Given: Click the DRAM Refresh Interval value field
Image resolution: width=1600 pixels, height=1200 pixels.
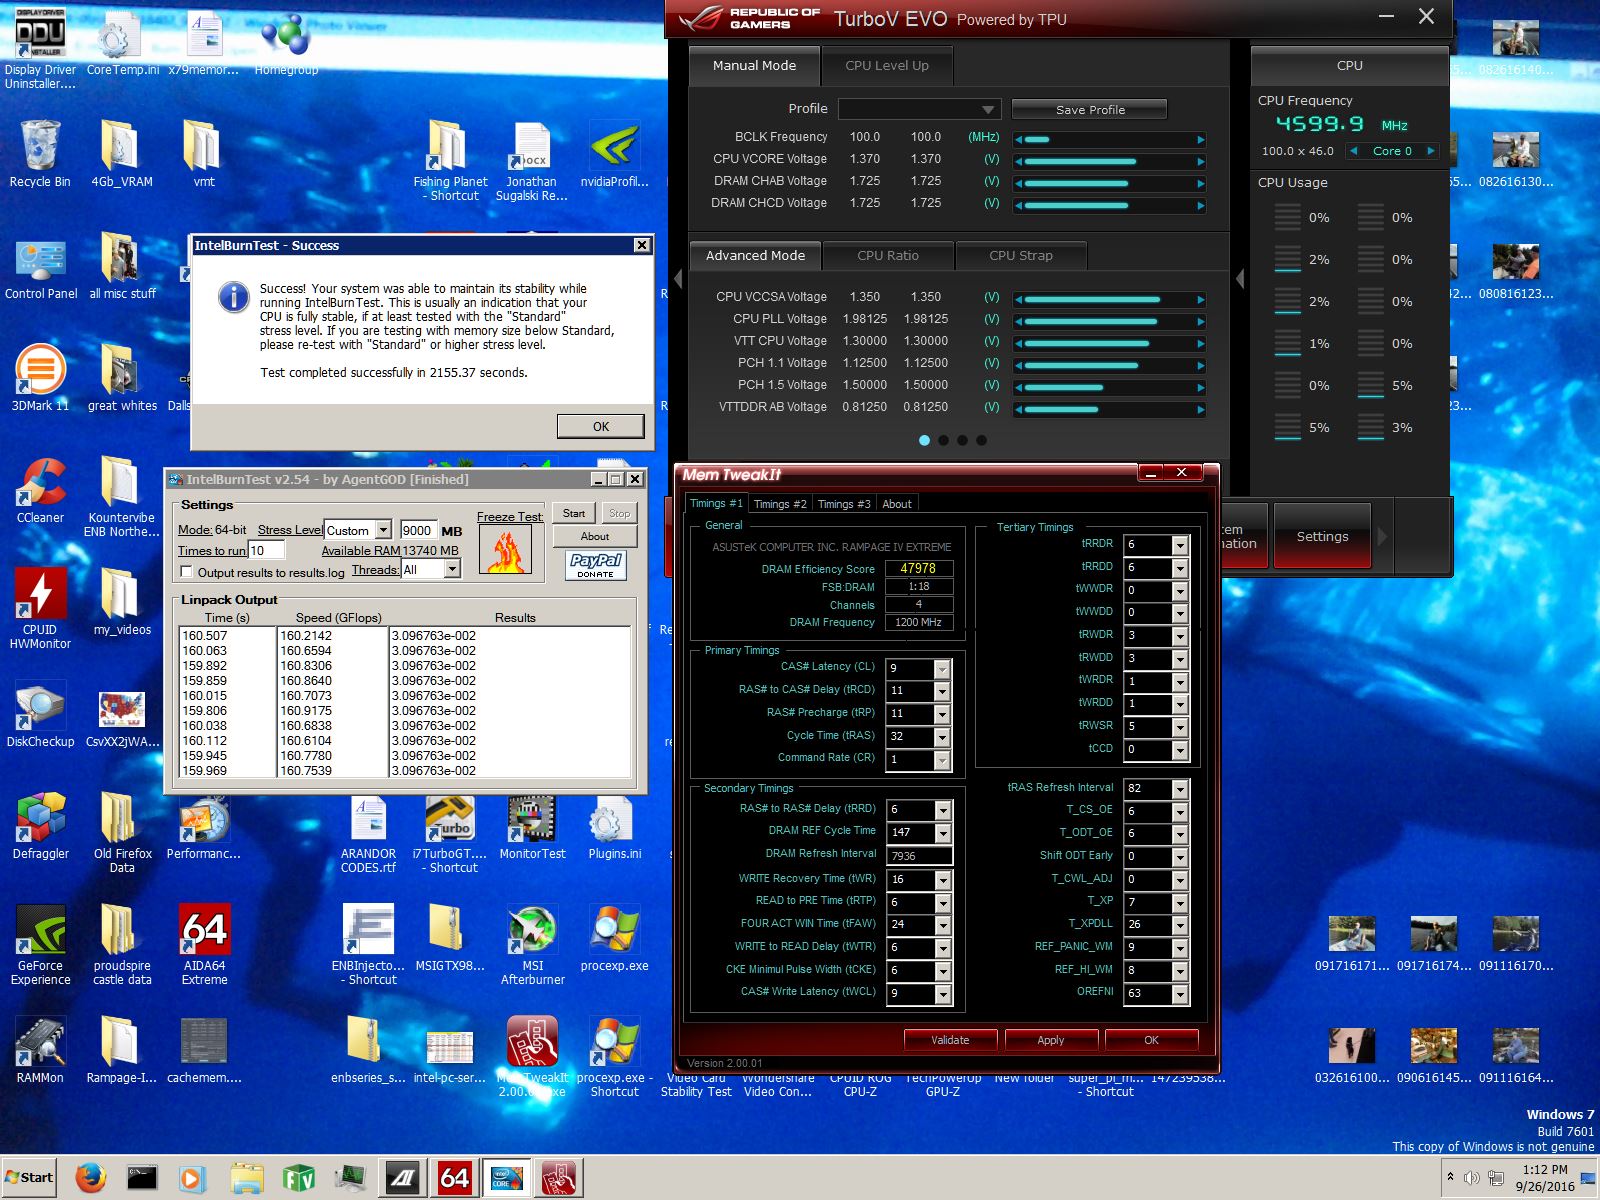Looking at the screenshot, I should point(920,856).
